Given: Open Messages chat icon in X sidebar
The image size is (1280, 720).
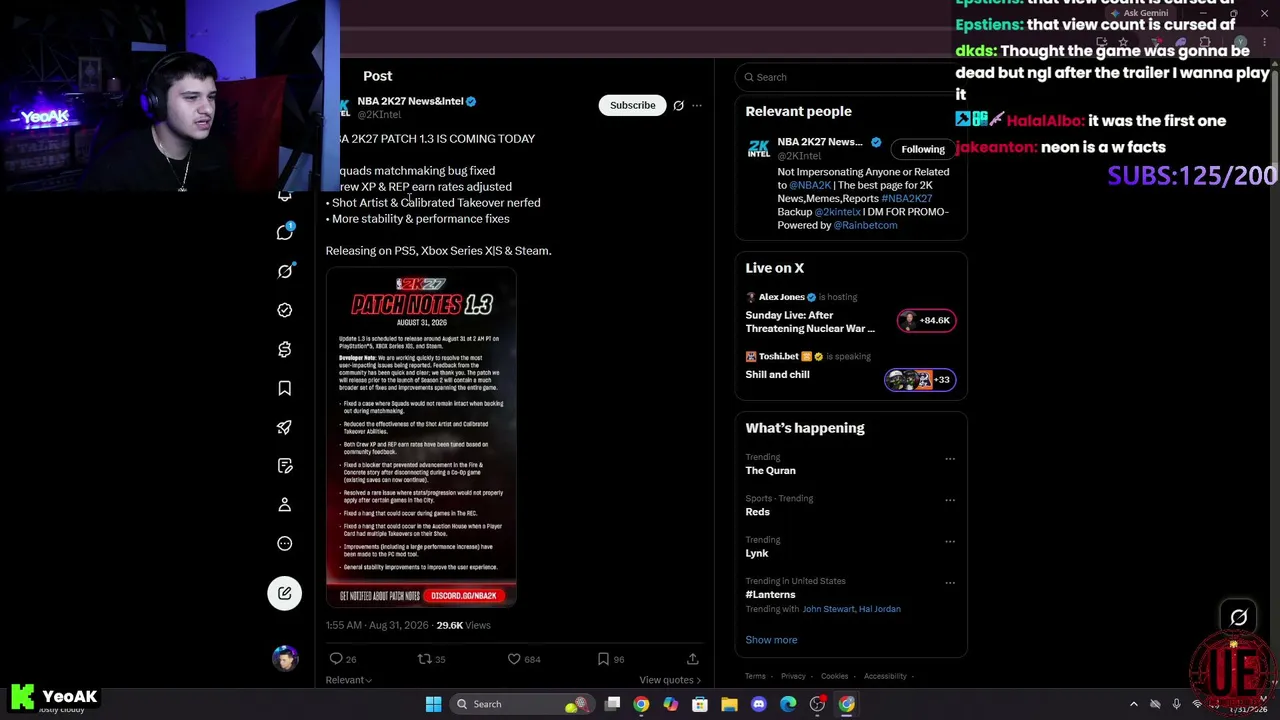Looking at the screenshot, I should (285, 232).
